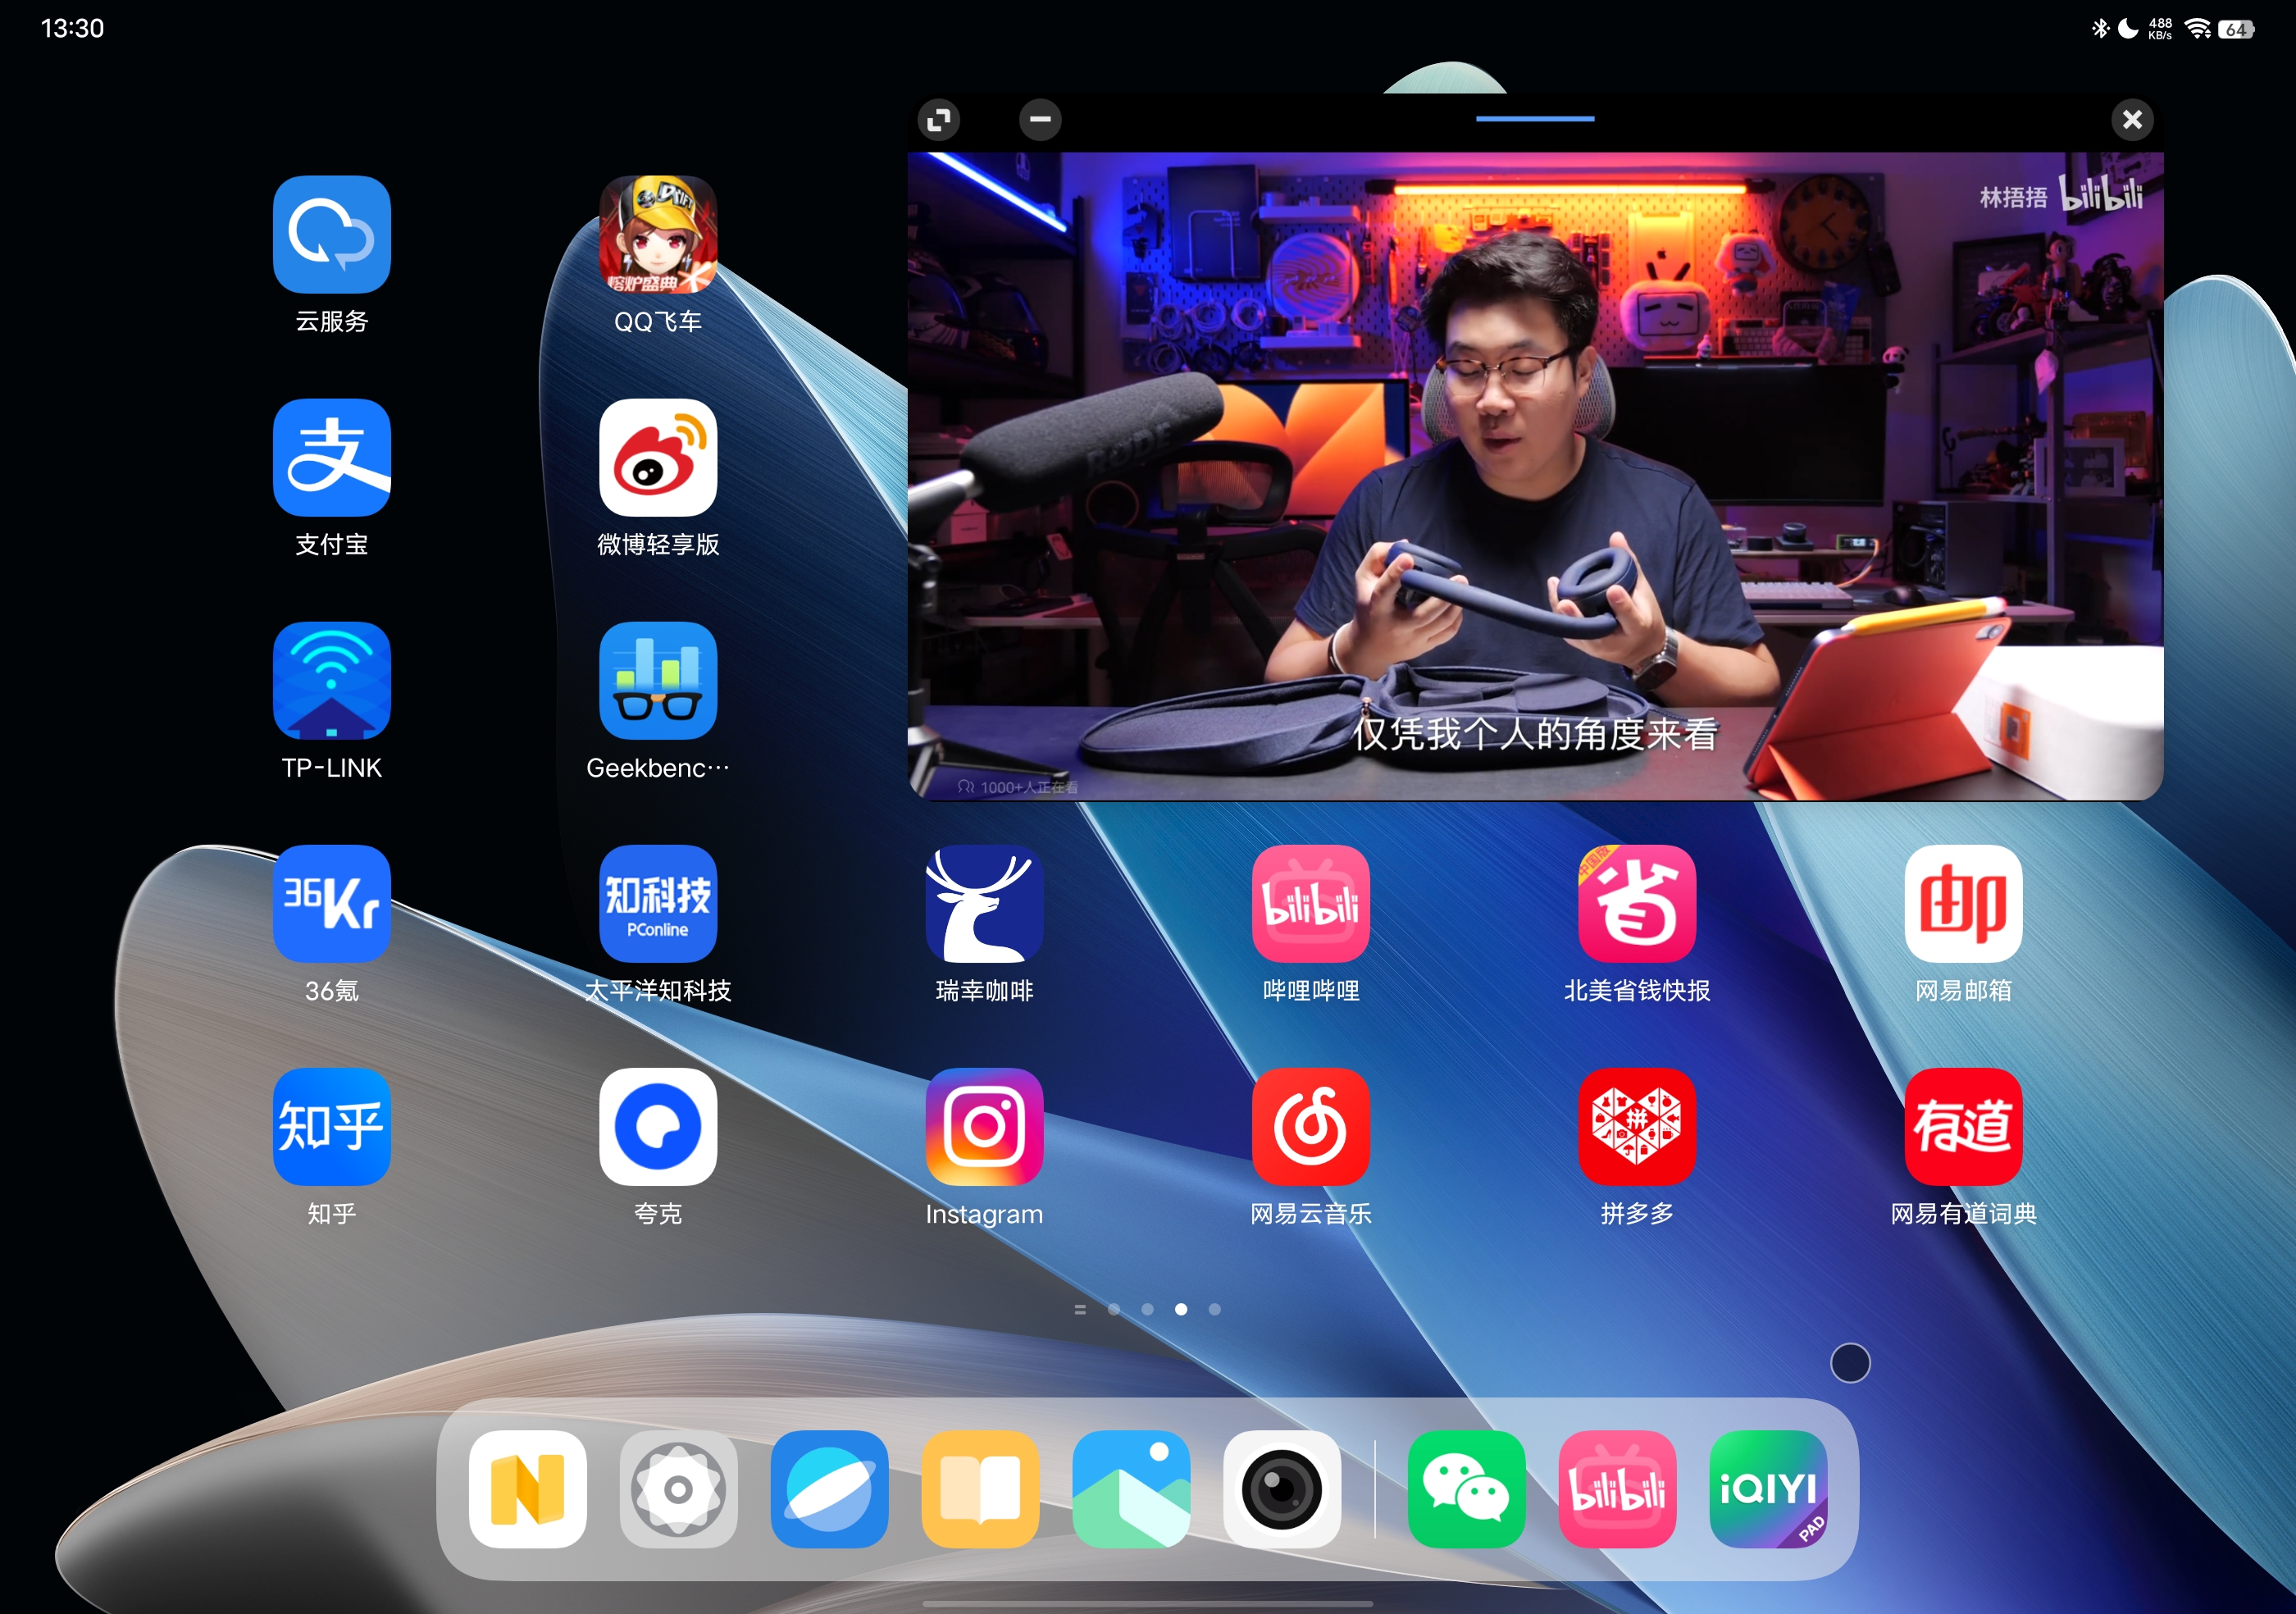Tap the Bluetooth status icon
This screenshot has height=1614, width=2296.
pos(2100,28)
